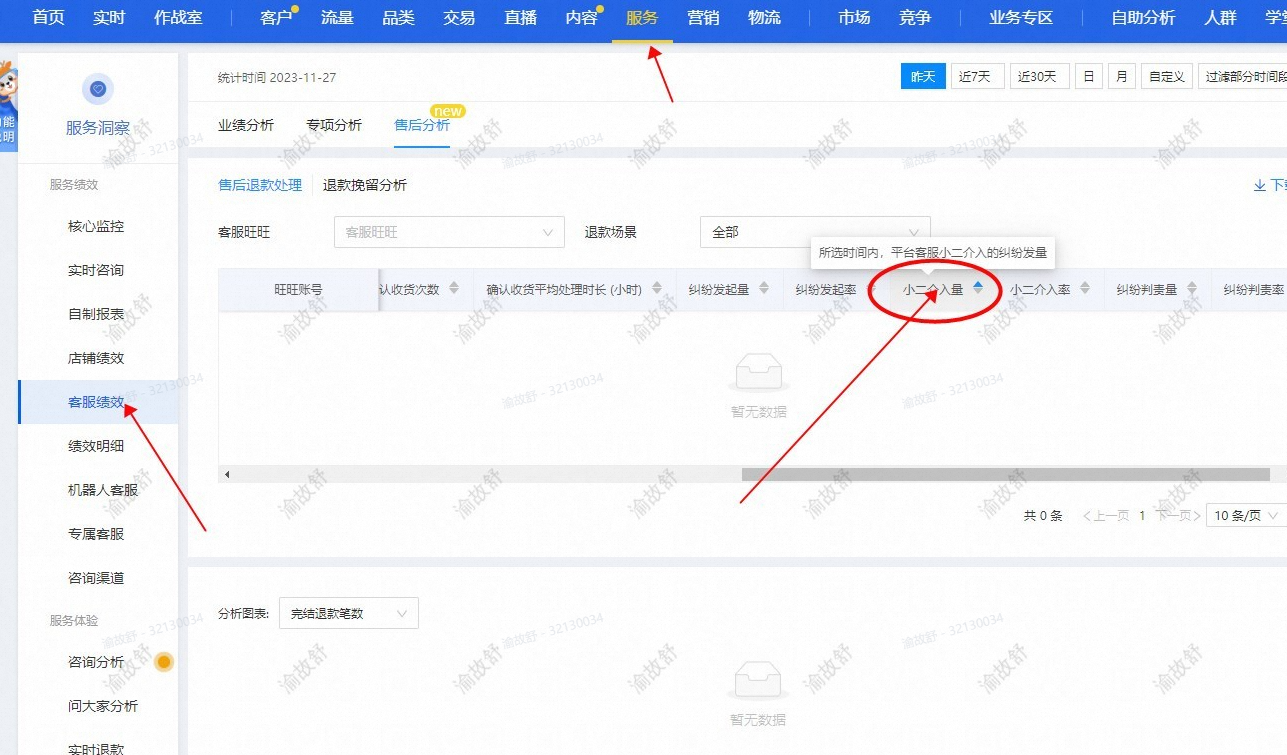Select 月 period button
Viewport: 1287px width, 755px height.
pos(1121,76)
